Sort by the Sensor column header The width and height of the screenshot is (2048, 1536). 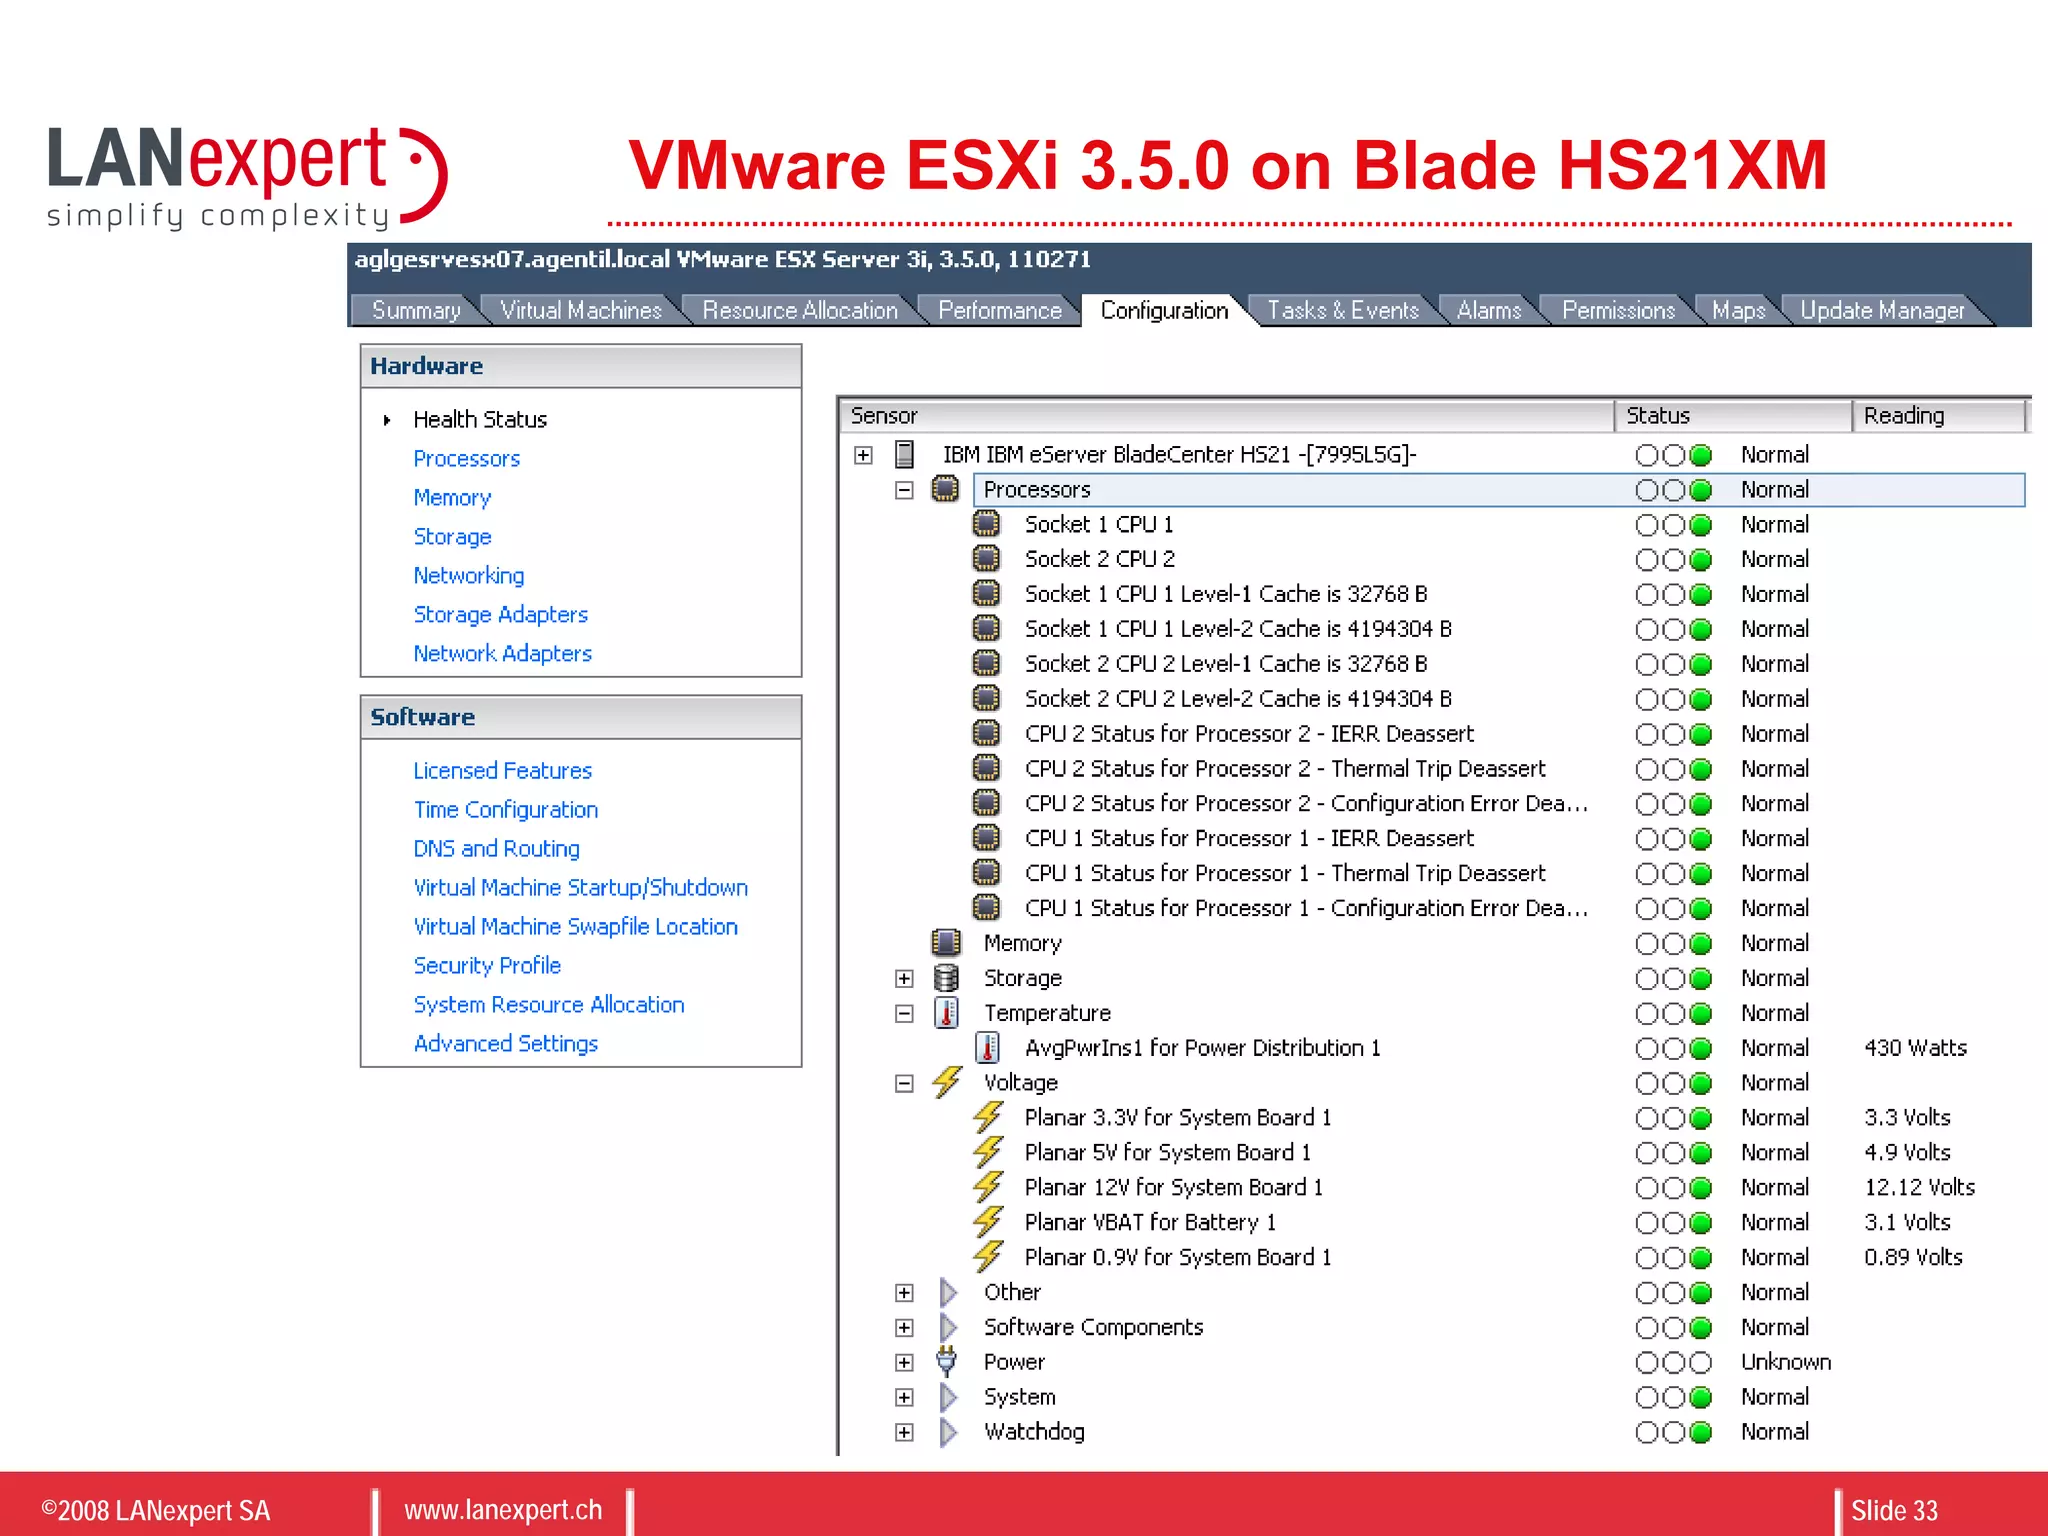[x=1227, y=416]
